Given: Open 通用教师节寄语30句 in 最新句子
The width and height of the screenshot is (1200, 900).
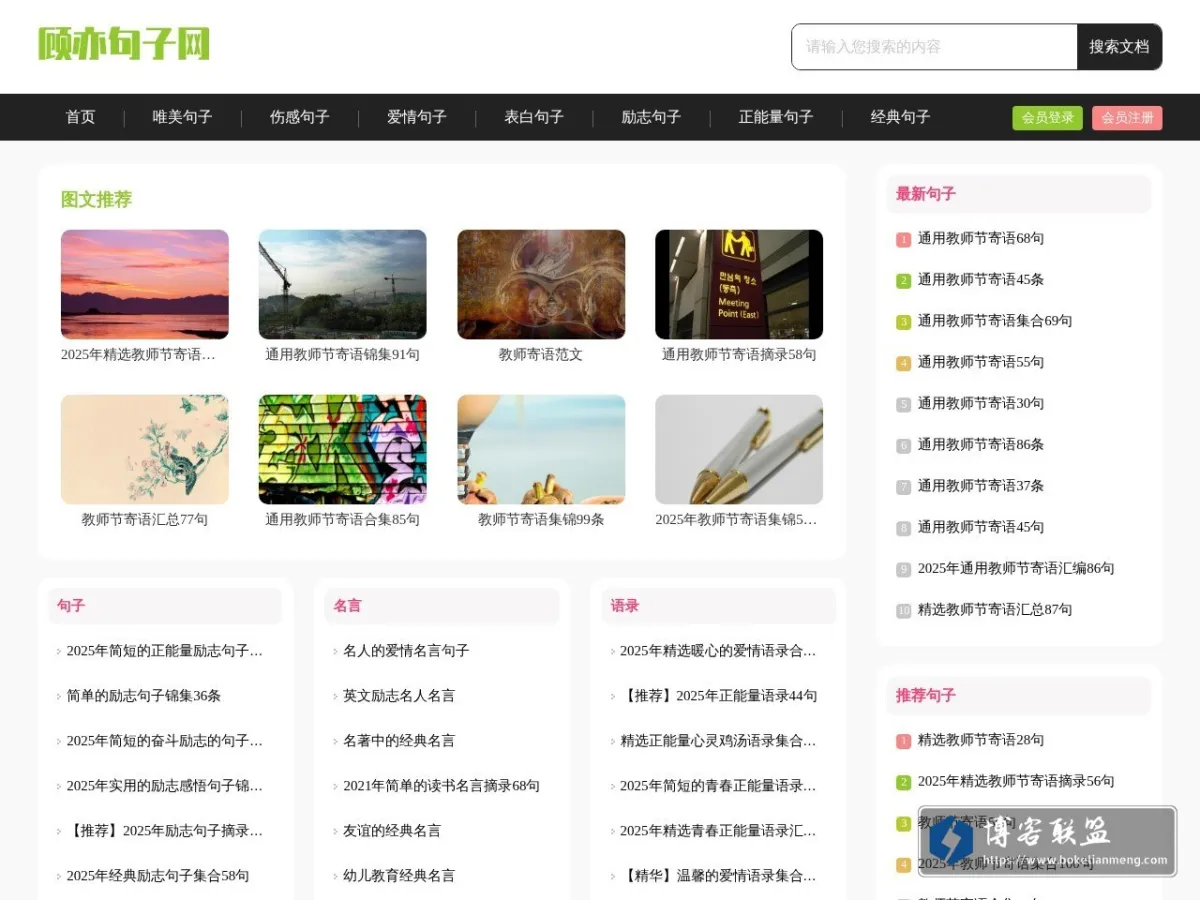Looking at the screenshot, I should (981, 403).
